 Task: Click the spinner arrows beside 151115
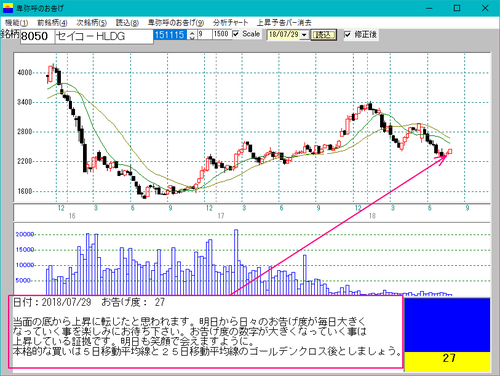(192, 35)
